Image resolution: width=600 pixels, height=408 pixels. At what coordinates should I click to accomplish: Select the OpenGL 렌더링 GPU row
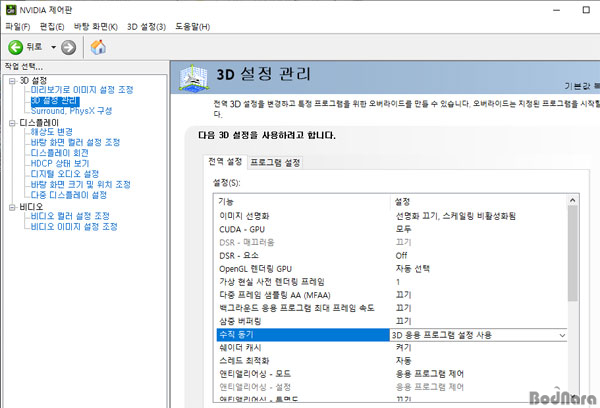(391, 269)
